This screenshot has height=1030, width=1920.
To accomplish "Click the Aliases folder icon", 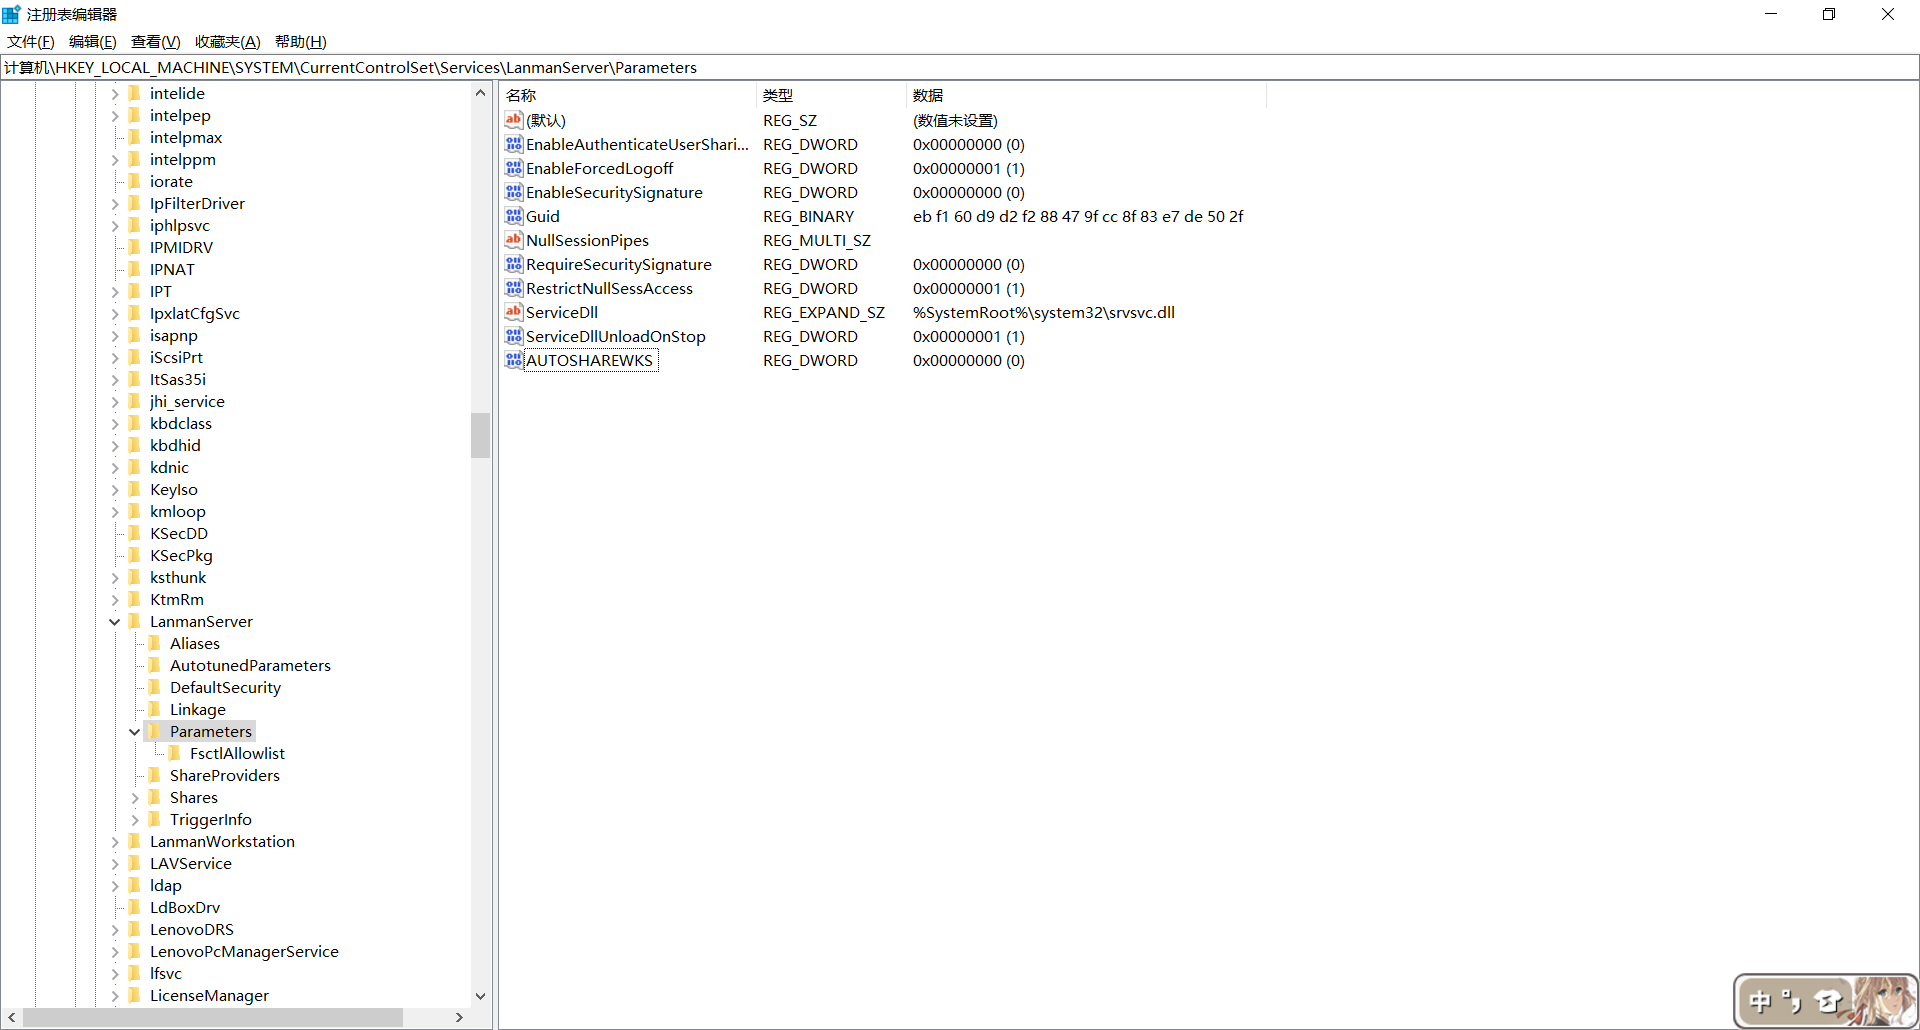I will [155, 643].
